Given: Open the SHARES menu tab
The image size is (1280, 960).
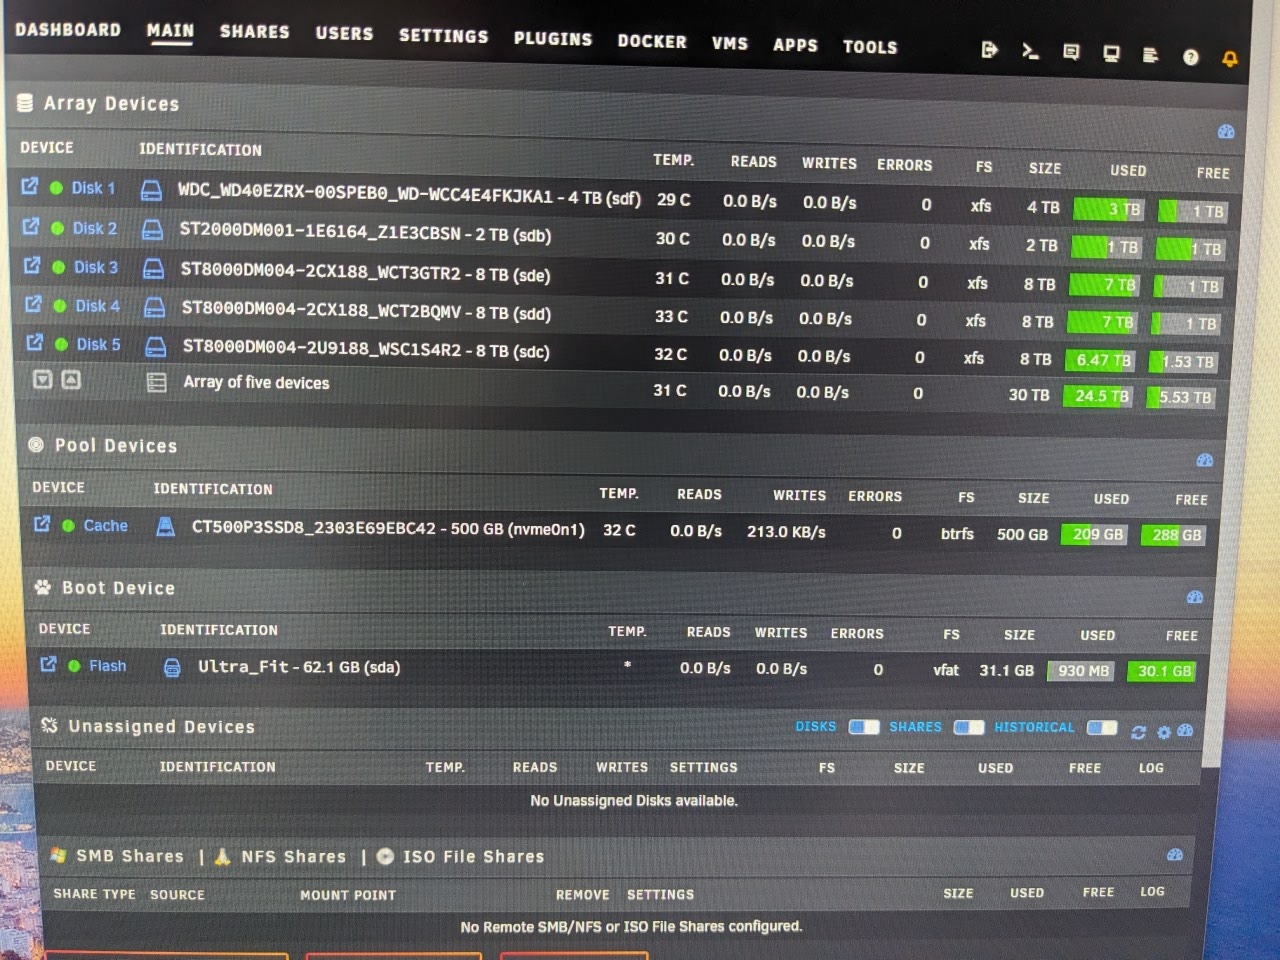Looking at the screenshot, I should pyautogui.click(x=254, y=32).
